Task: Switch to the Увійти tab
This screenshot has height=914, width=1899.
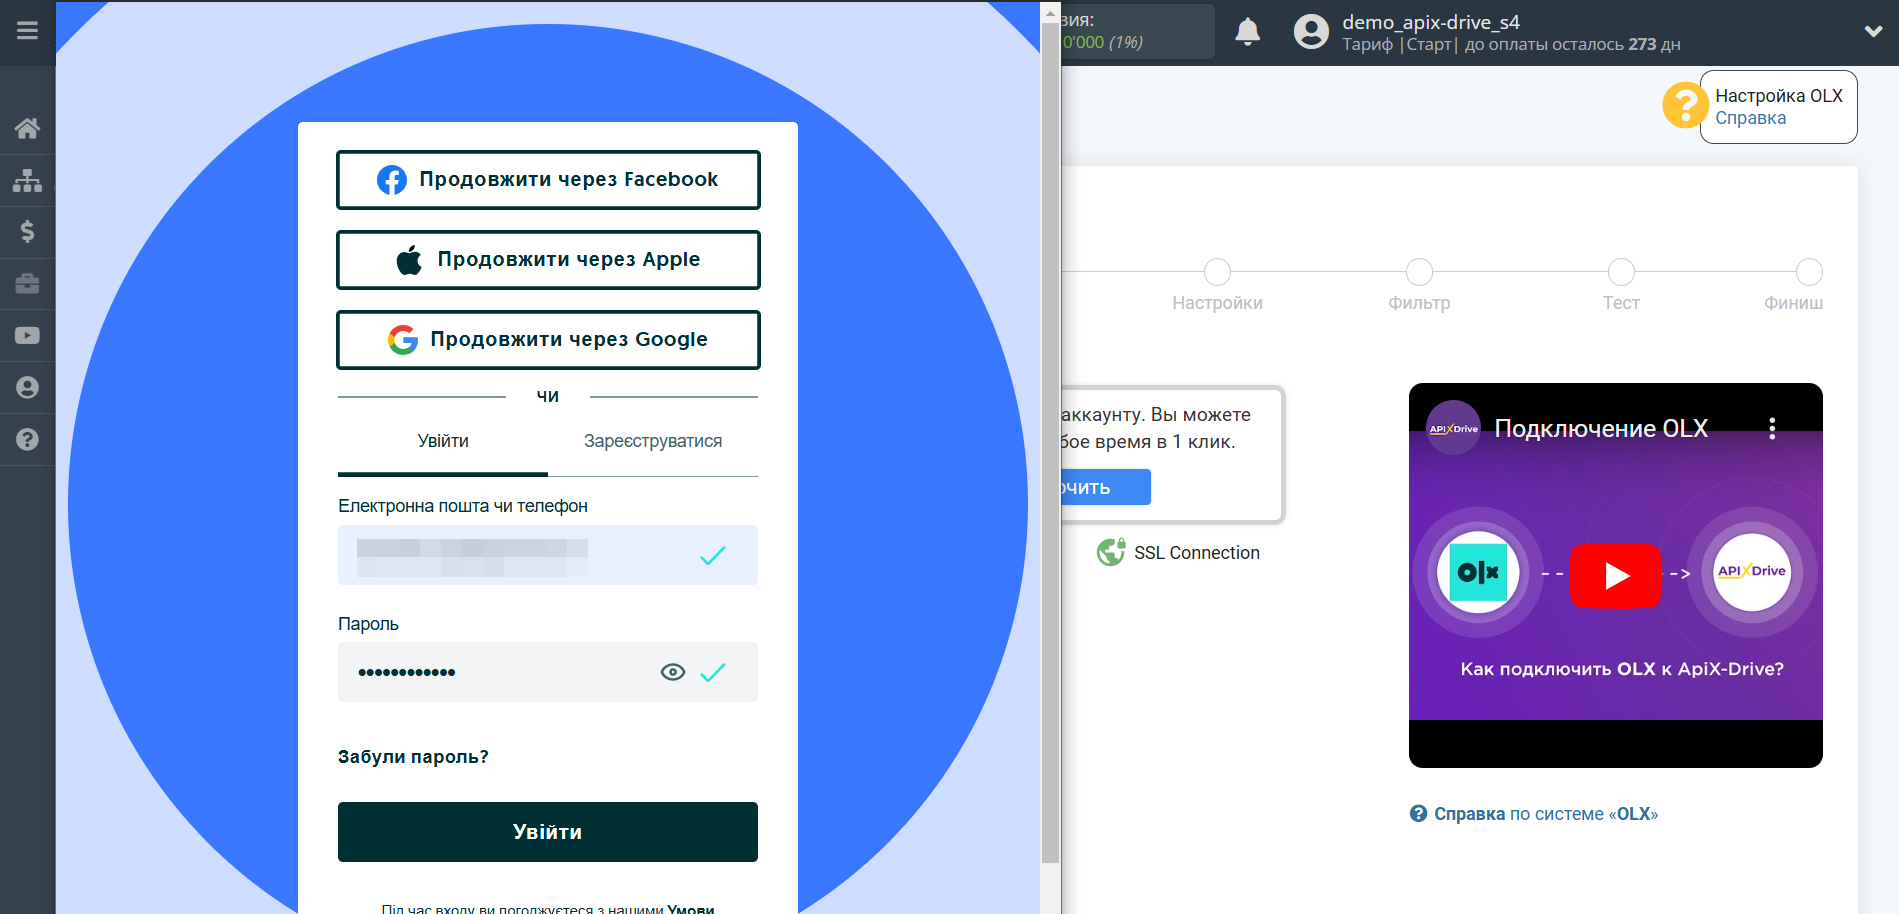Action: [443, 441]
